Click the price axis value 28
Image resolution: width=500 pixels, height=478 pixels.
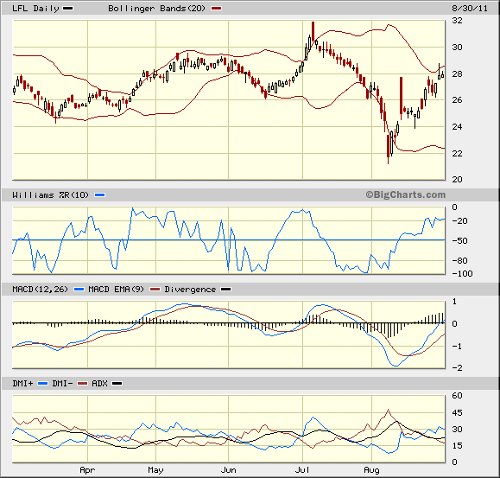pos(457,74)
